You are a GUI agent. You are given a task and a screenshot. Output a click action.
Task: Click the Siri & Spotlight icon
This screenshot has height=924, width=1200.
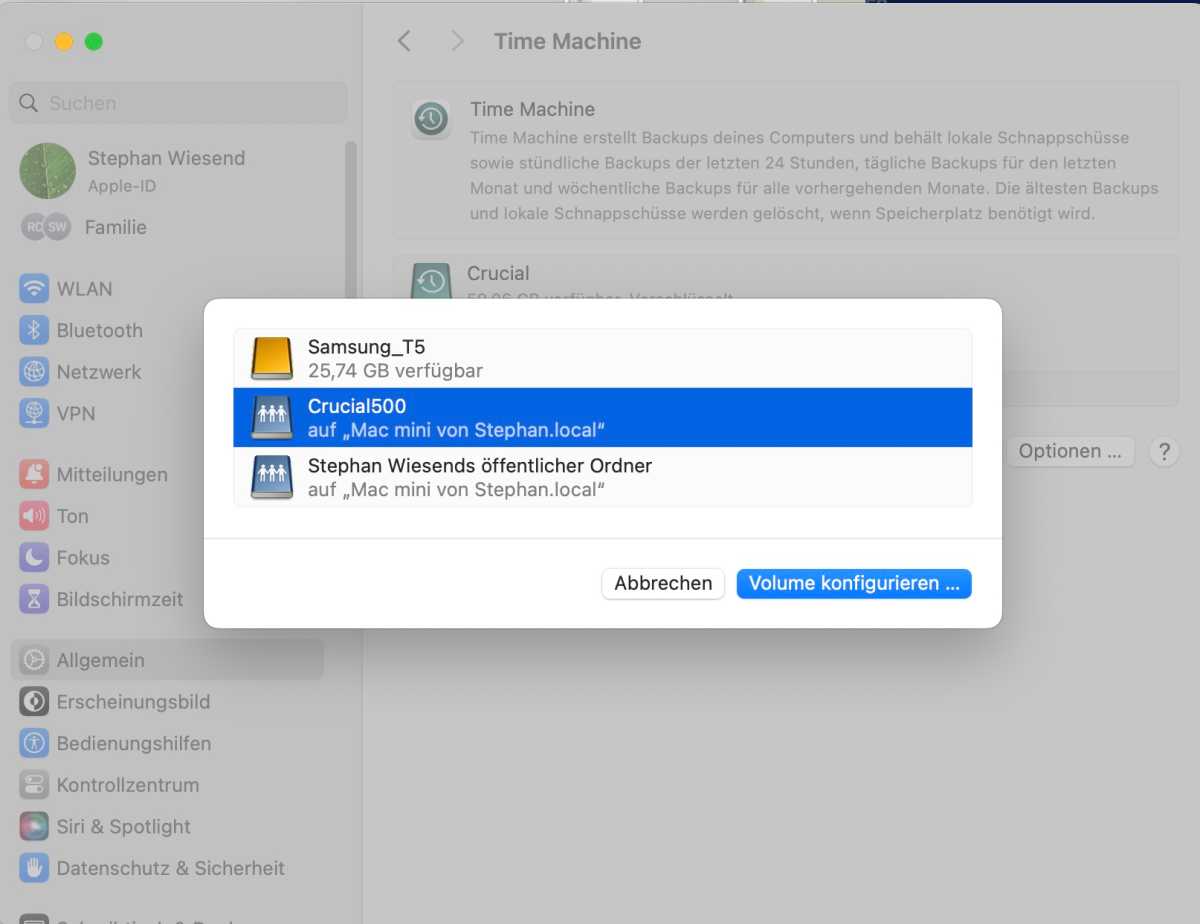tap(35, 827)
